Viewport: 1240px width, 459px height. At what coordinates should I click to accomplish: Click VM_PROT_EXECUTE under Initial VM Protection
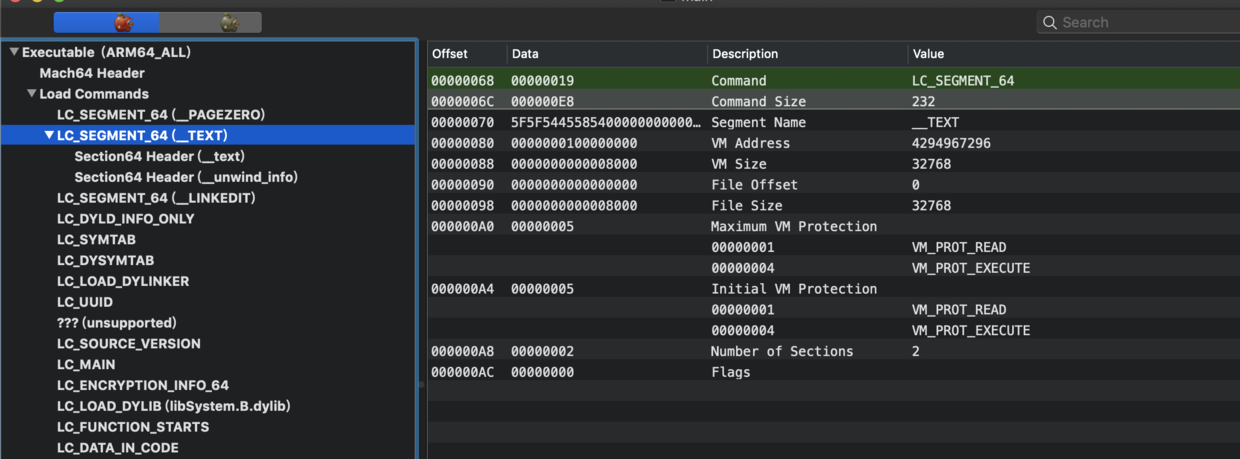click(971, 330)
